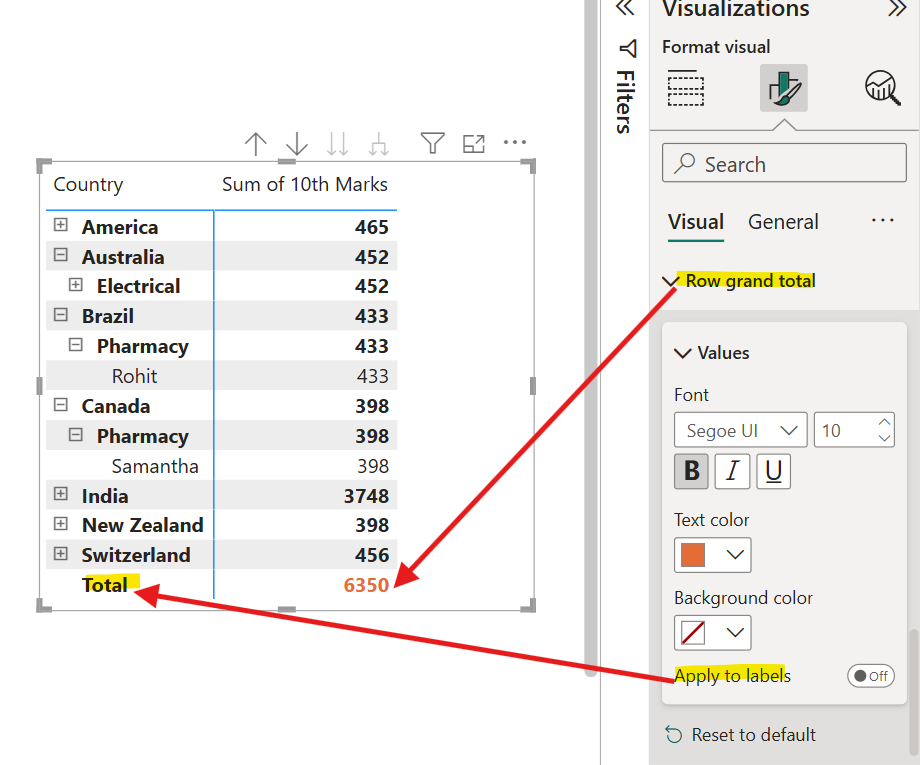Viewport: 920px width, 765px height.
Task: Expand the America row in matrix
Action: [x=61, y=226]
